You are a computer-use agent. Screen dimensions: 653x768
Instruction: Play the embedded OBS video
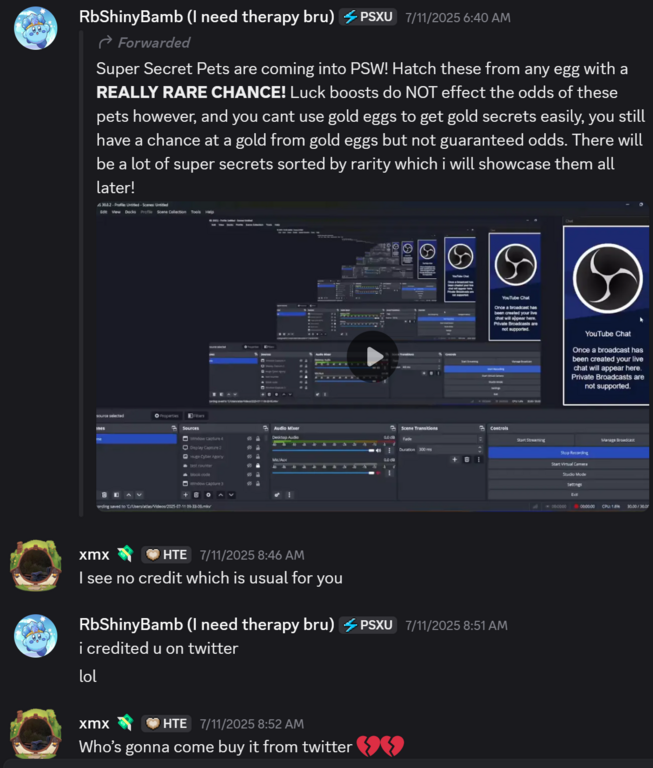[373, 356]
